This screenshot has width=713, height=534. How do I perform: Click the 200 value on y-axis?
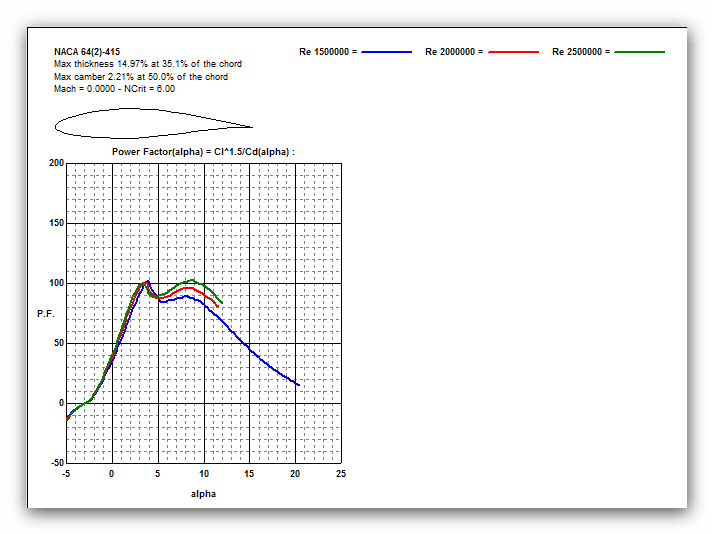[x=56, y=163]
